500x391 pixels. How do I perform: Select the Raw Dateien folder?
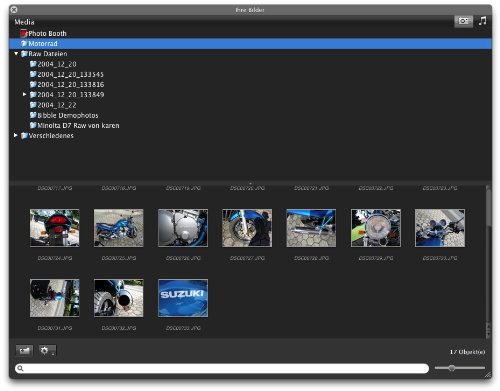coord(48,54)
